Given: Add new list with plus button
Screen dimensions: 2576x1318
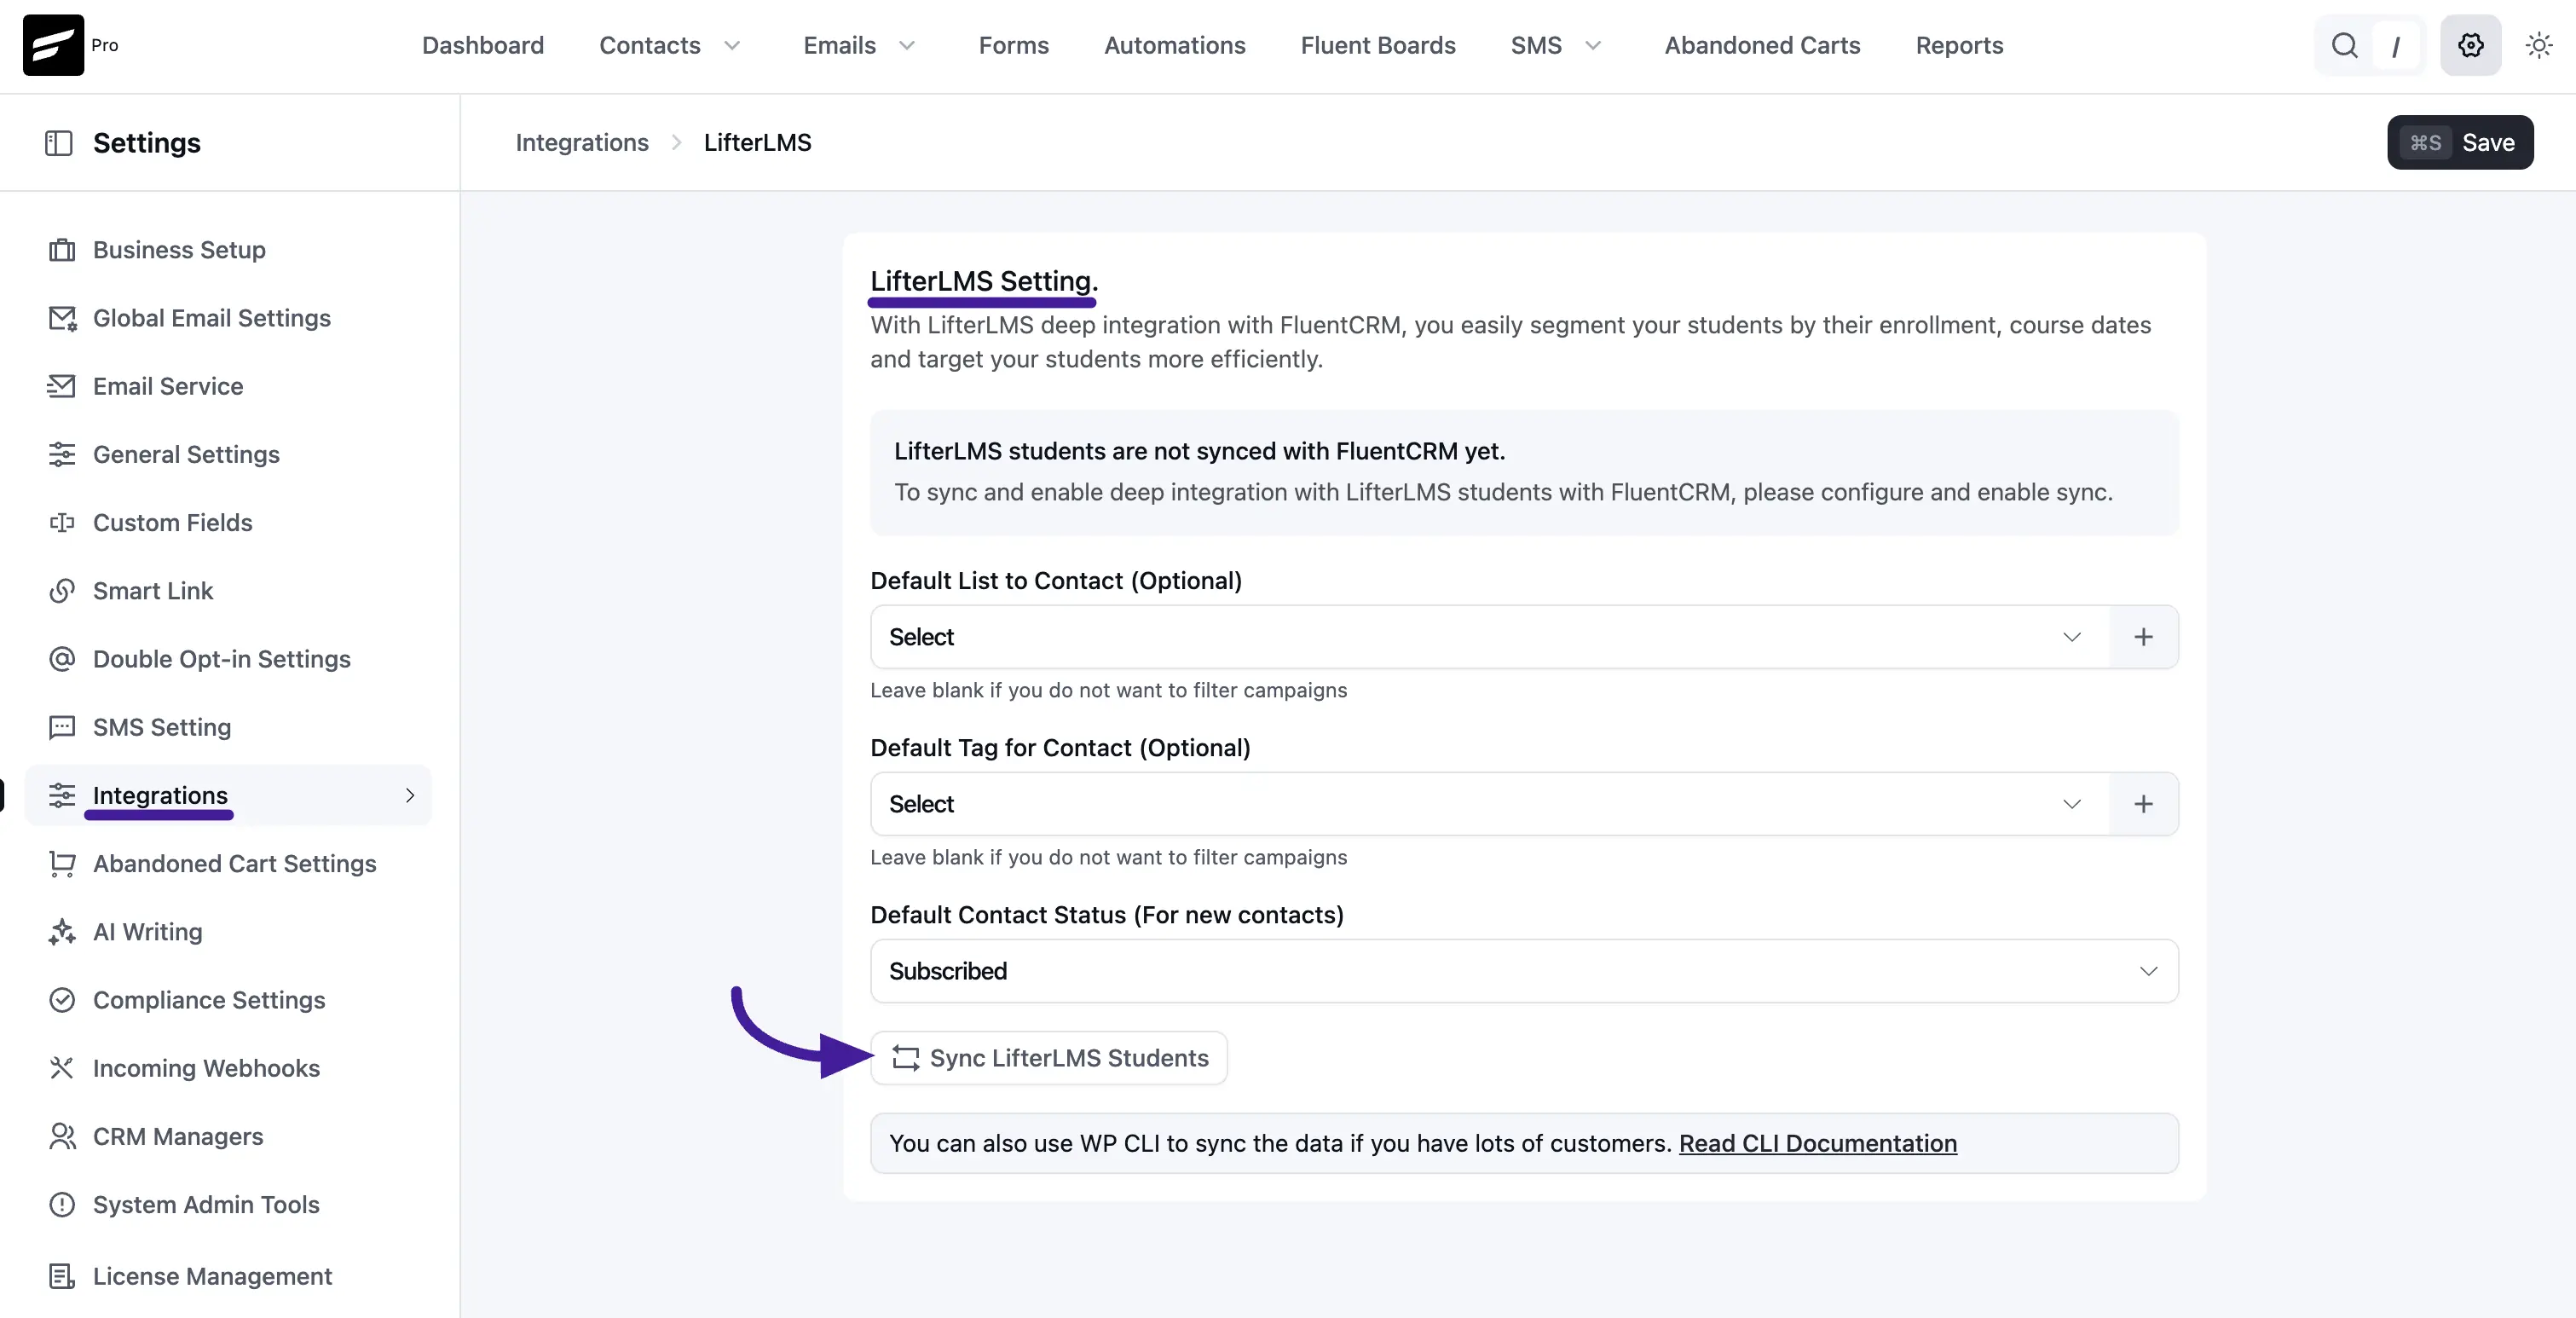Looking at the screenshot, I should pyautogui.click(x=2143, y=637).
